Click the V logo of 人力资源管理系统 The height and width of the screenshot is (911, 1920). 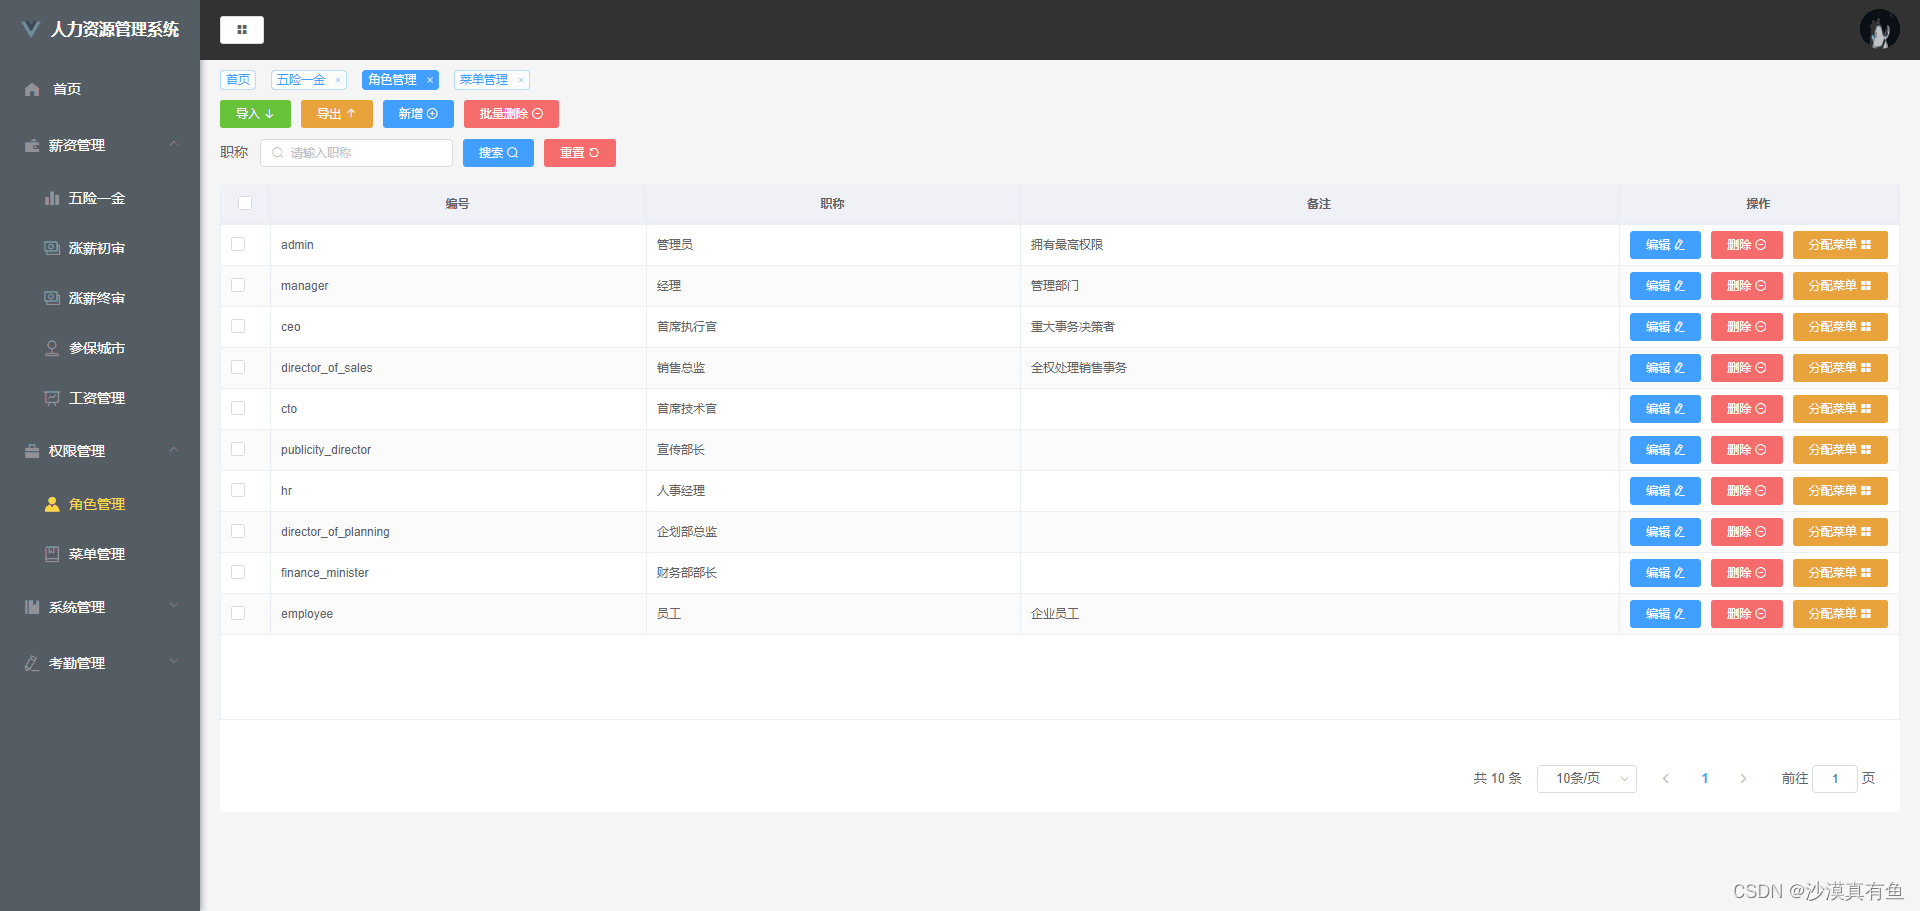click(x=31, y=29)
